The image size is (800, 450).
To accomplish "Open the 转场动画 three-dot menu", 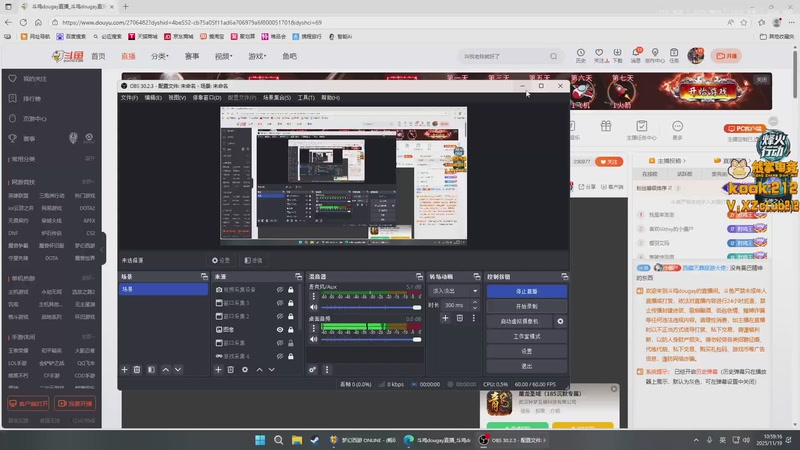I will (x=474, y=318).
